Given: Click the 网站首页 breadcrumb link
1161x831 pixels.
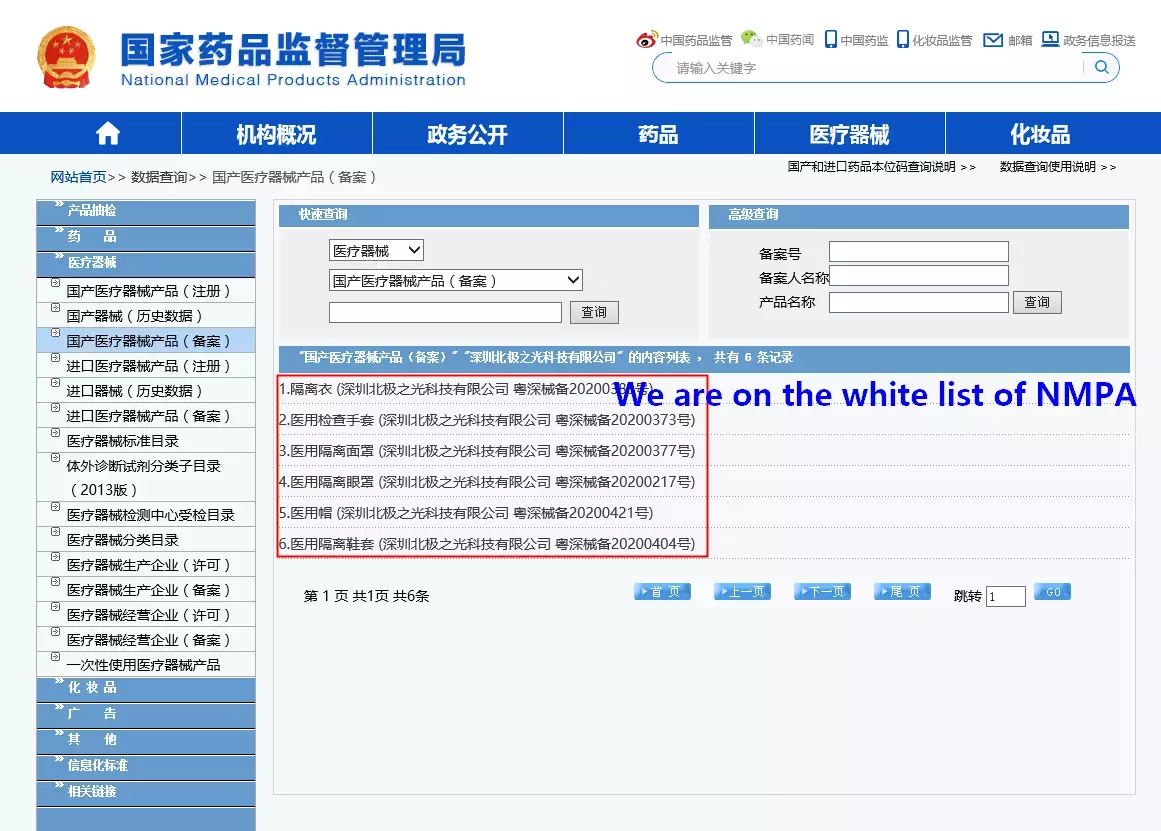Looking at the screenshot, I should pyautogui.click(x=78, y=177).
